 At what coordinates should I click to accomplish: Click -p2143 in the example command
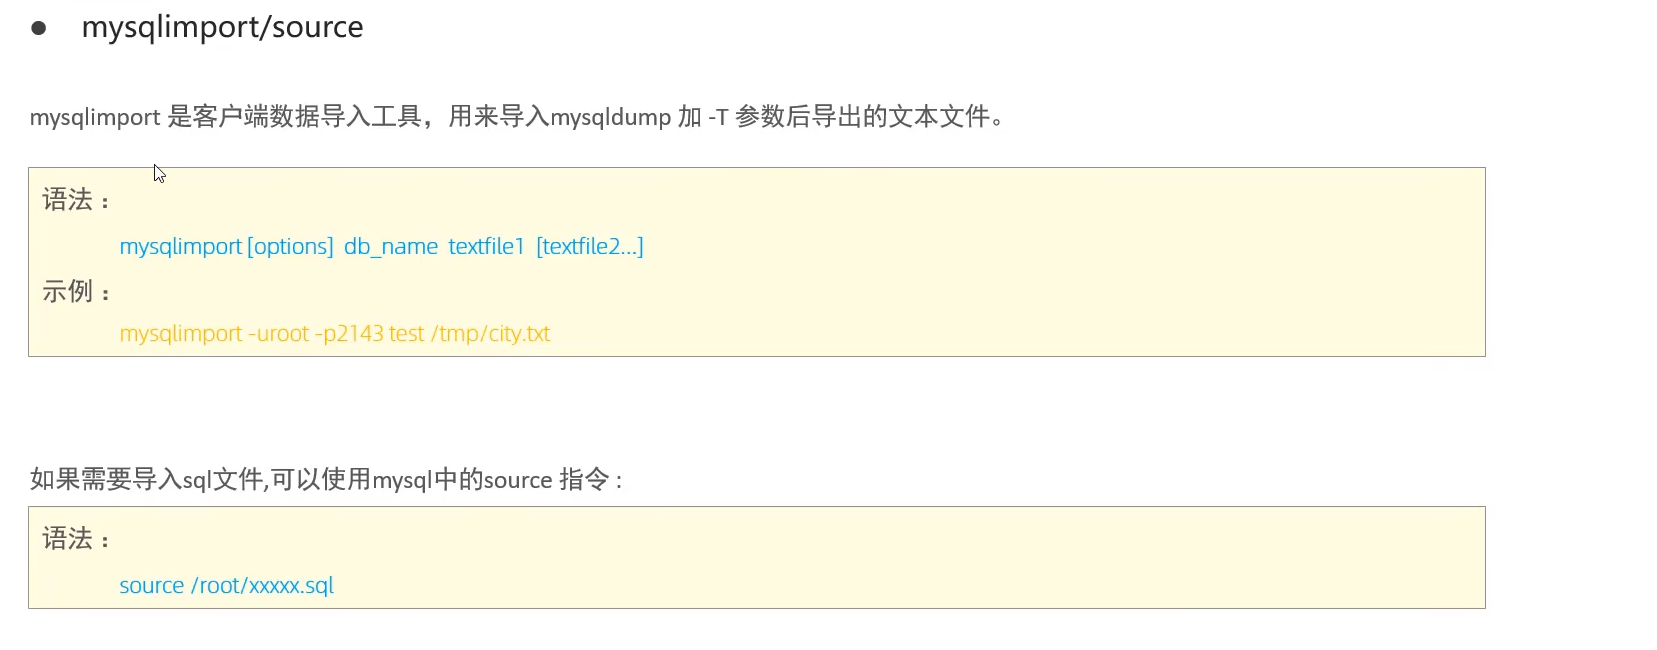[x=349, y=334]
